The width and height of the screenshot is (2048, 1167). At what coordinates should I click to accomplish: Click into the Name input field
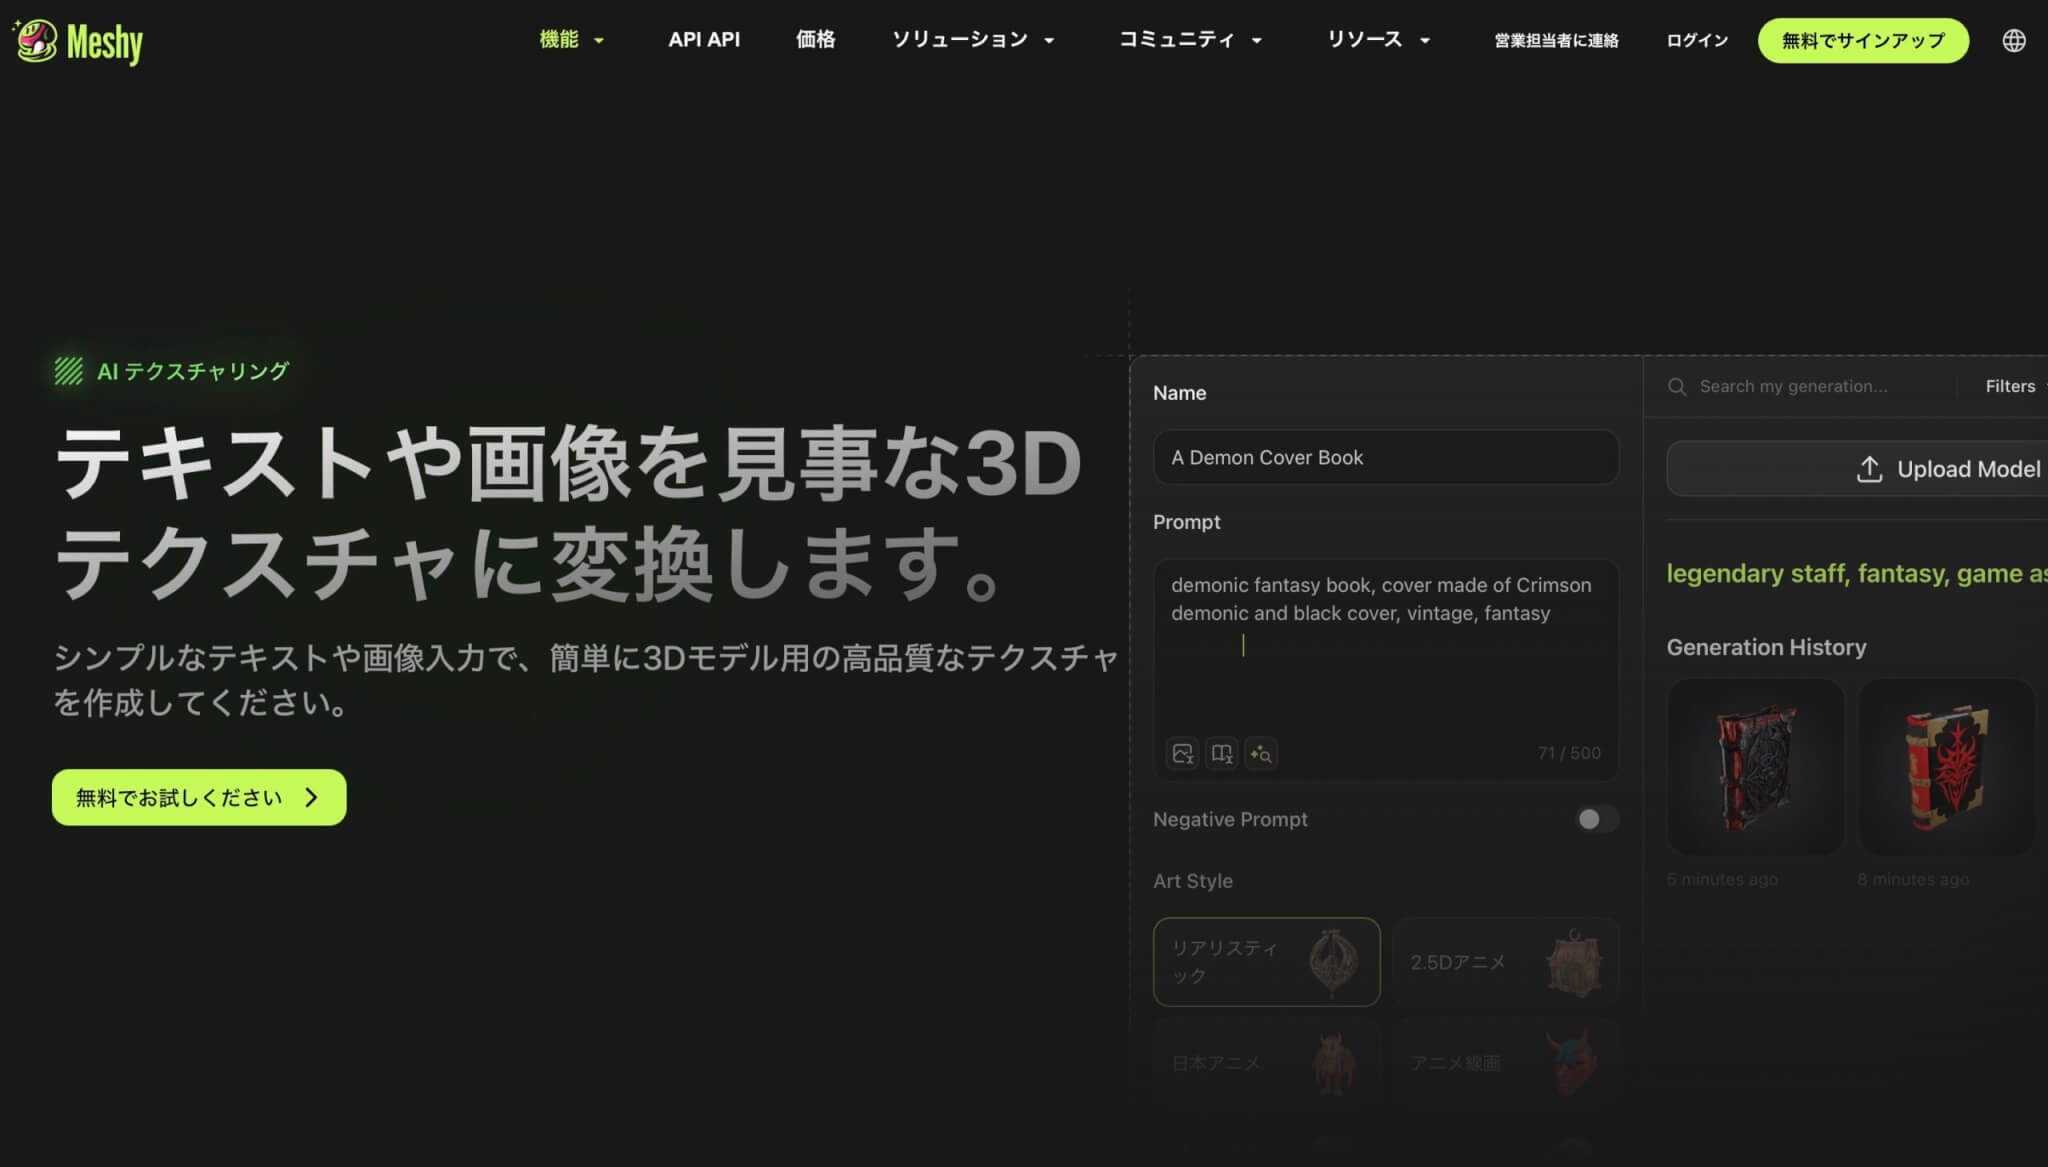[x=1385, y=457]
